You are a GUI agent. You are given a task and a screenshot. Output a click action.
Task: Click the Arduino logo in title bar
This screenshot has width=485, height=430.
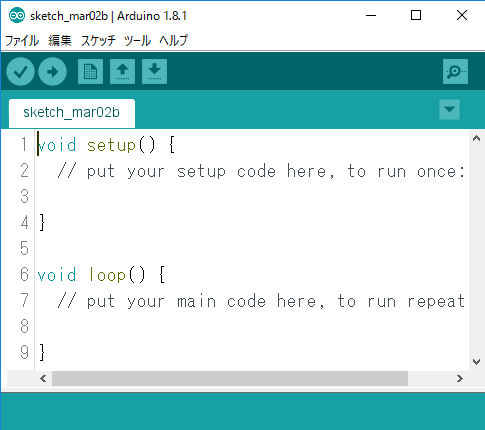tap(17, 15)
